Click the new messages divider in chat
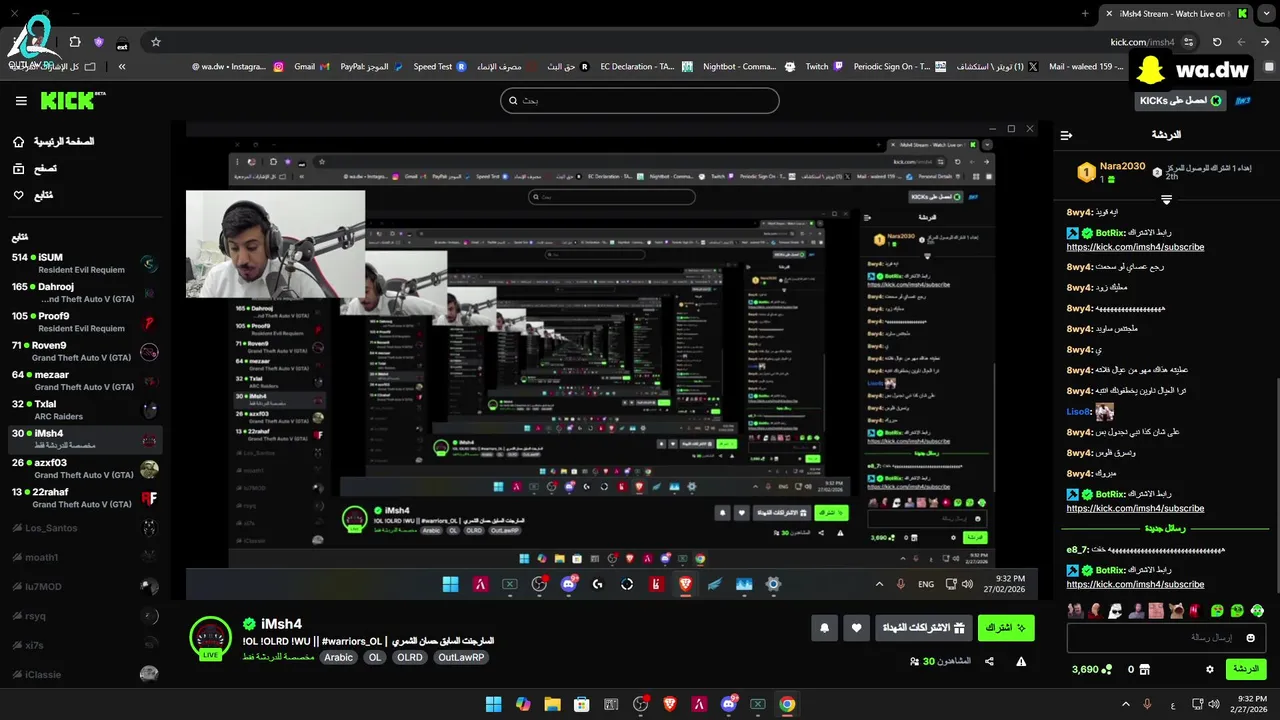 pos(1165,528)
